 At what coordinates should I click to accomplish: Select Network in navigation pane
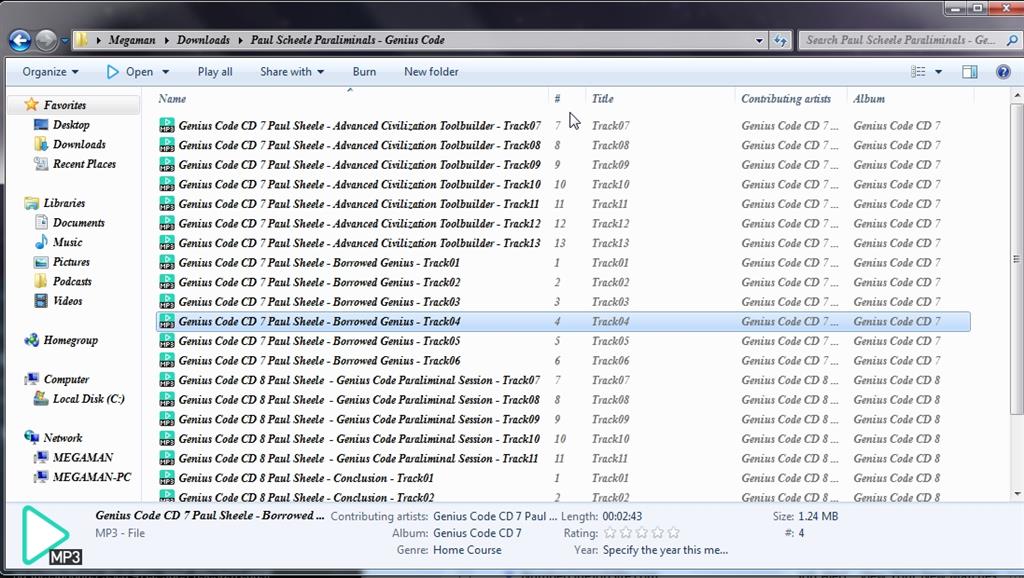(63, 438)
